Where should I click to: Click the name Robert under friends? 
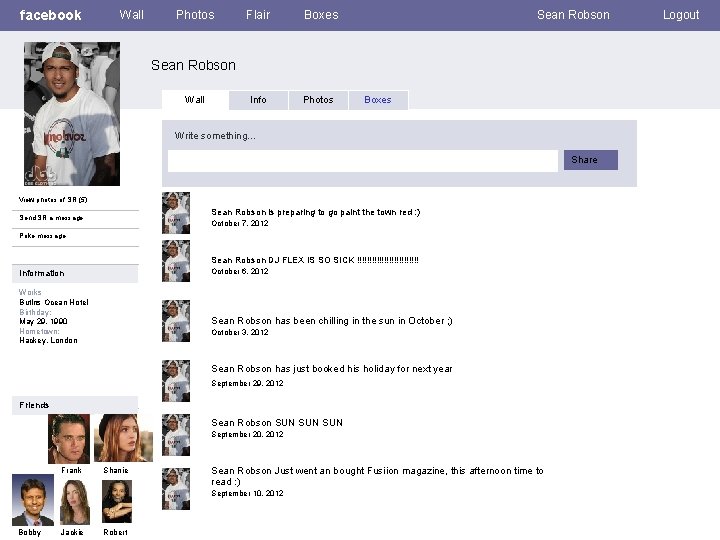pos(115,532)
